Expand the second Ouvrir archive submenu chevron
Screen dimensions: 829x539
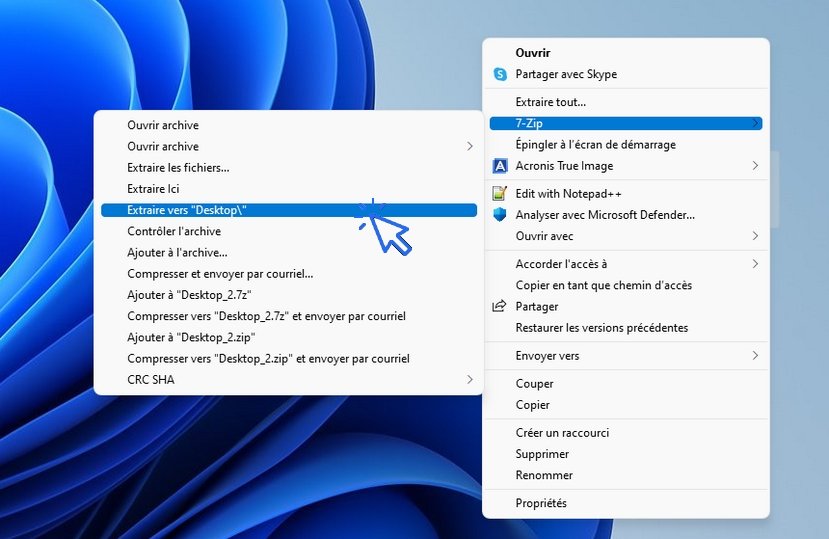point(469,146)
